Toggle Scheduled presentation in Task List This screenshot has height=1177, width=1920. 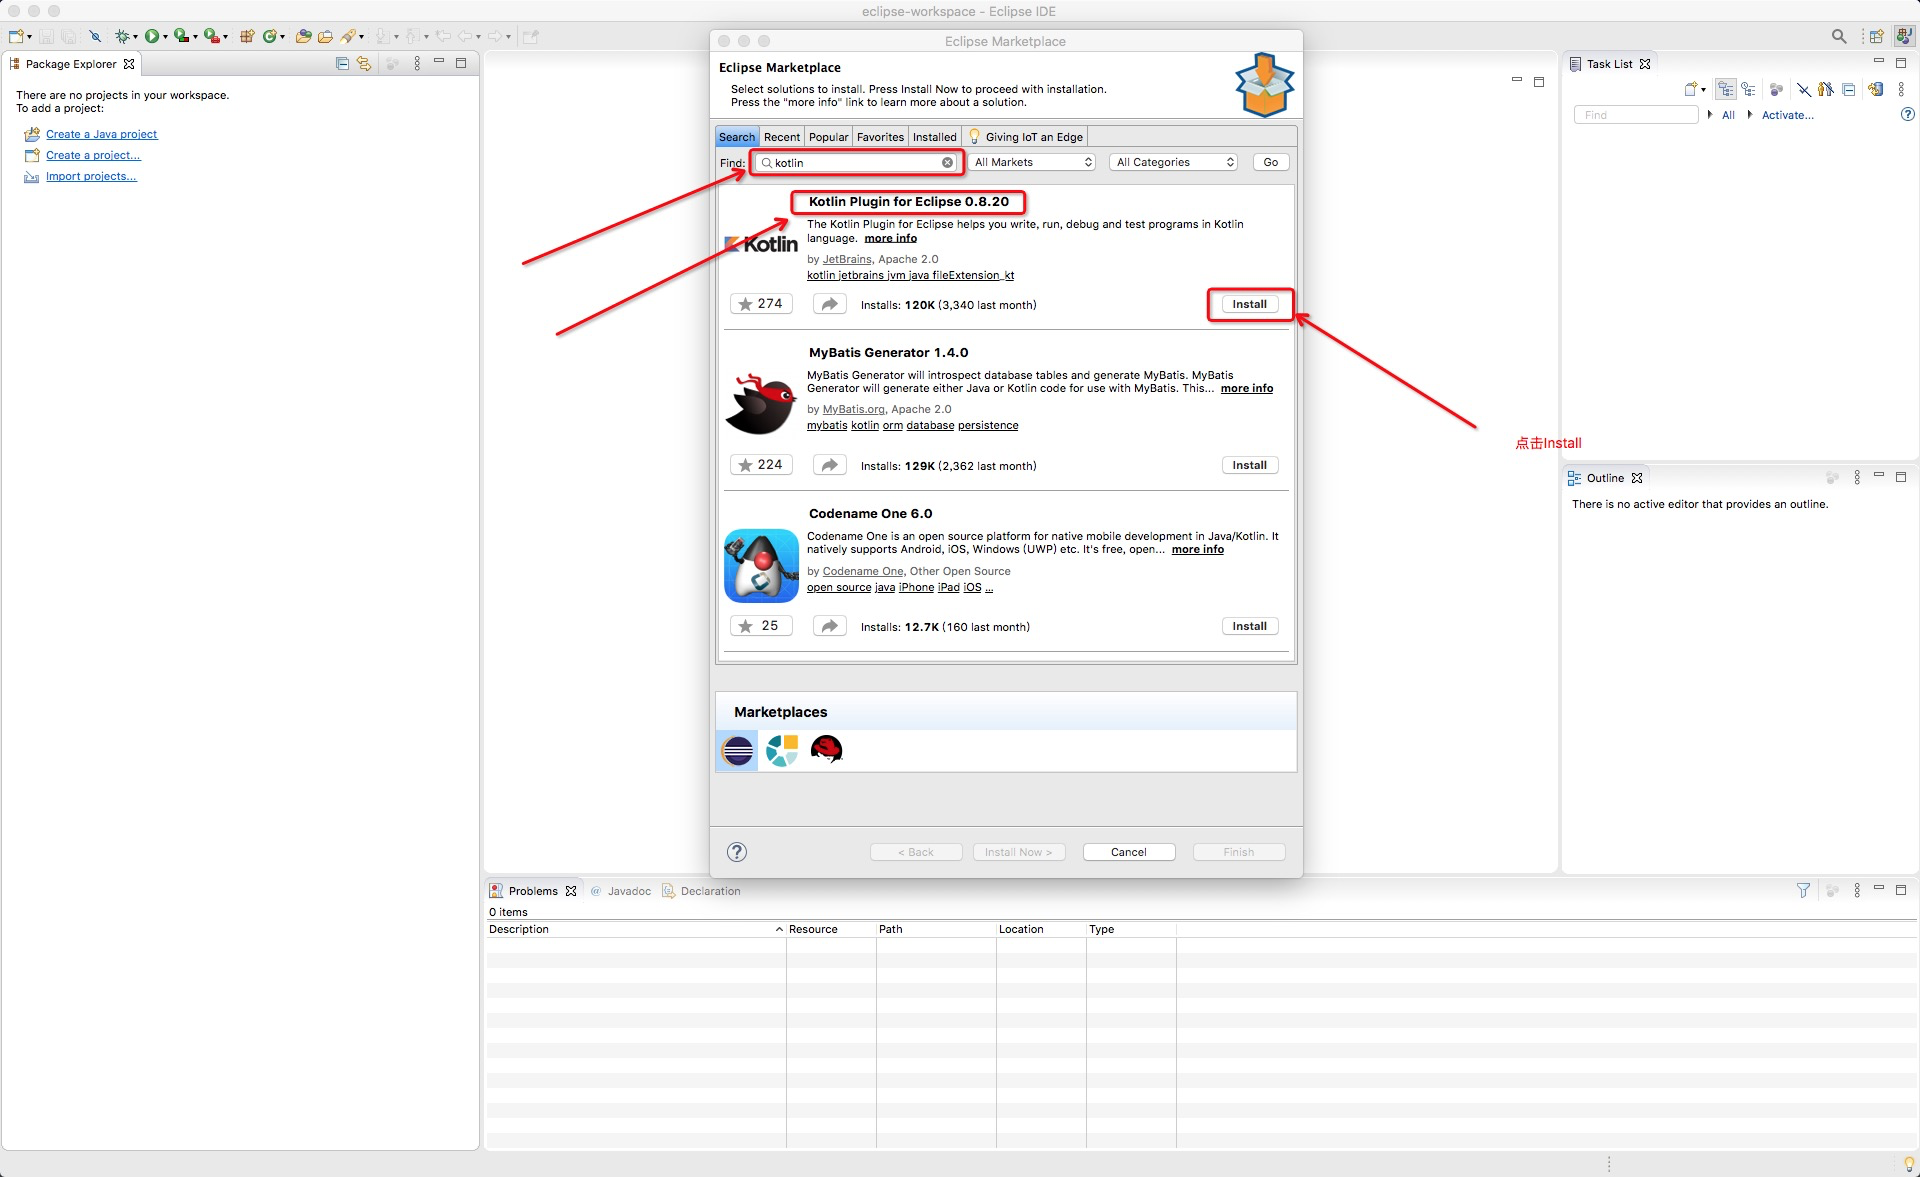(x=1748, y=89)
